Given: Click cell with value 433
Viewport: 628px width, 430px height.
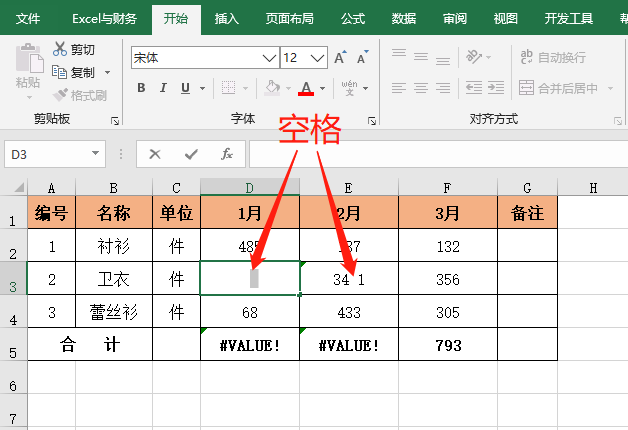Looking at the screenshot, I should (349, 311).
